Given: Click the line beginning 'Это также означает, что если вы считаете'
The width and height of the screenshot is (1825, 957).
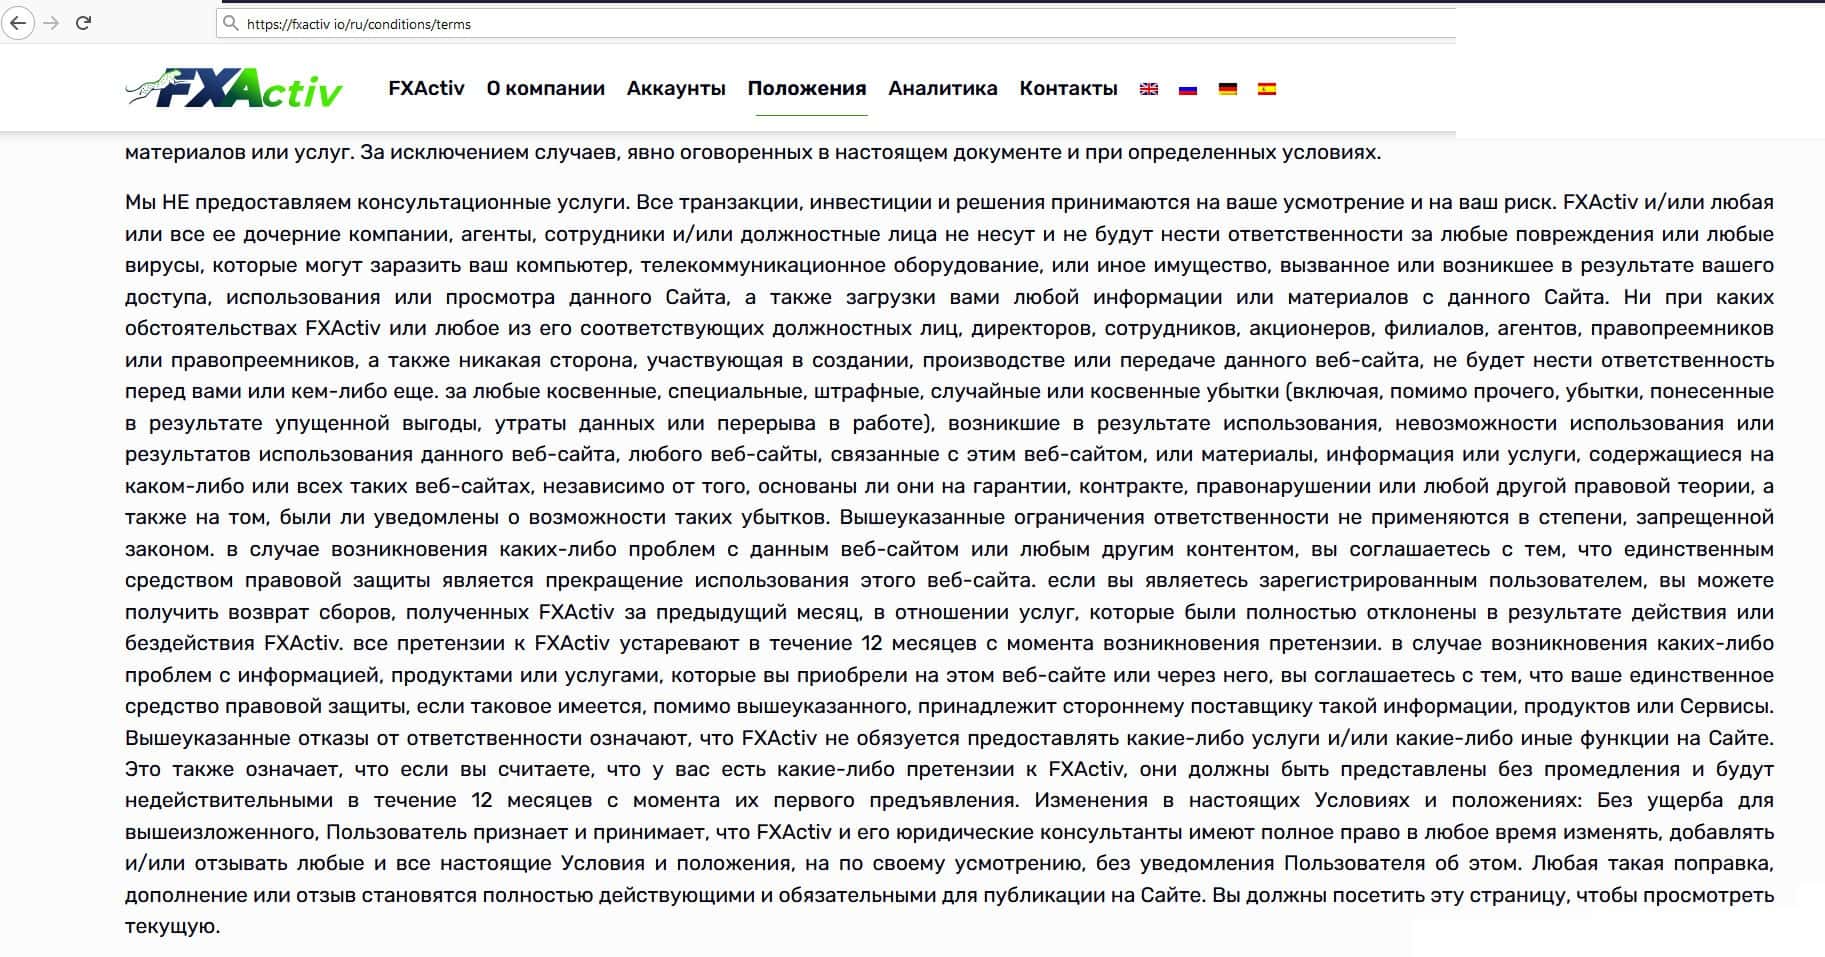Looking at the screenshot, I should click(x=949, y=769).
